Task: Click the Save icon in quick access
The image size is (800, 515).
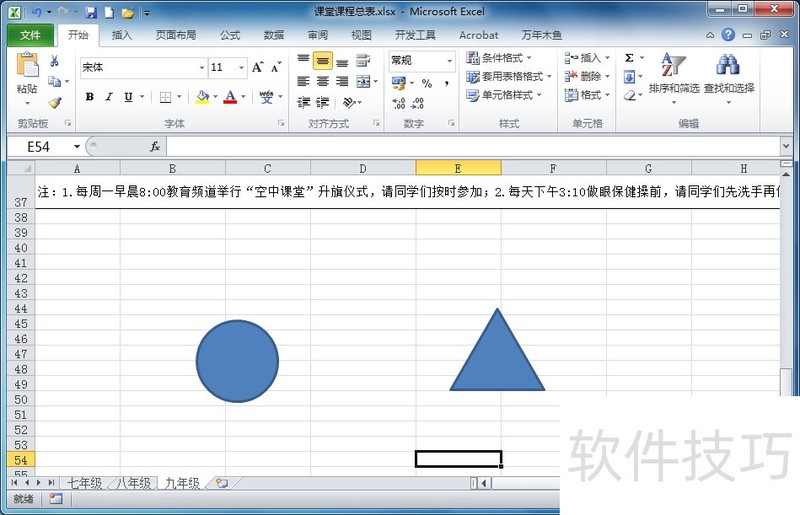Action: (x=91, y=12)
